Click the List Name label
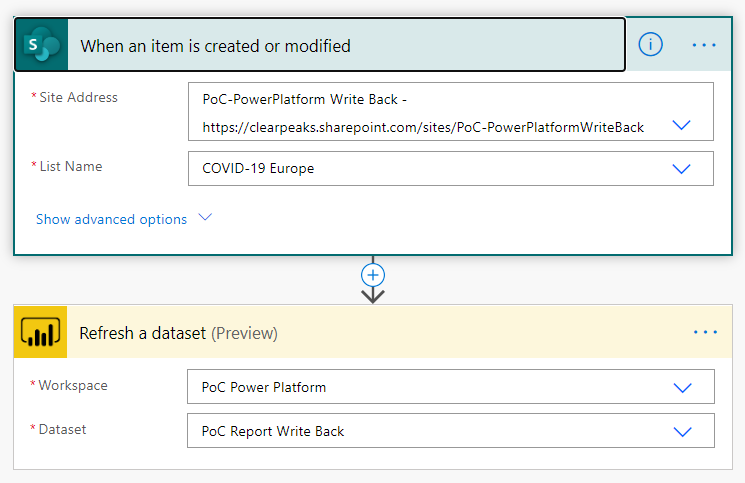Screen dimensions: 745x483 [71, 166]
